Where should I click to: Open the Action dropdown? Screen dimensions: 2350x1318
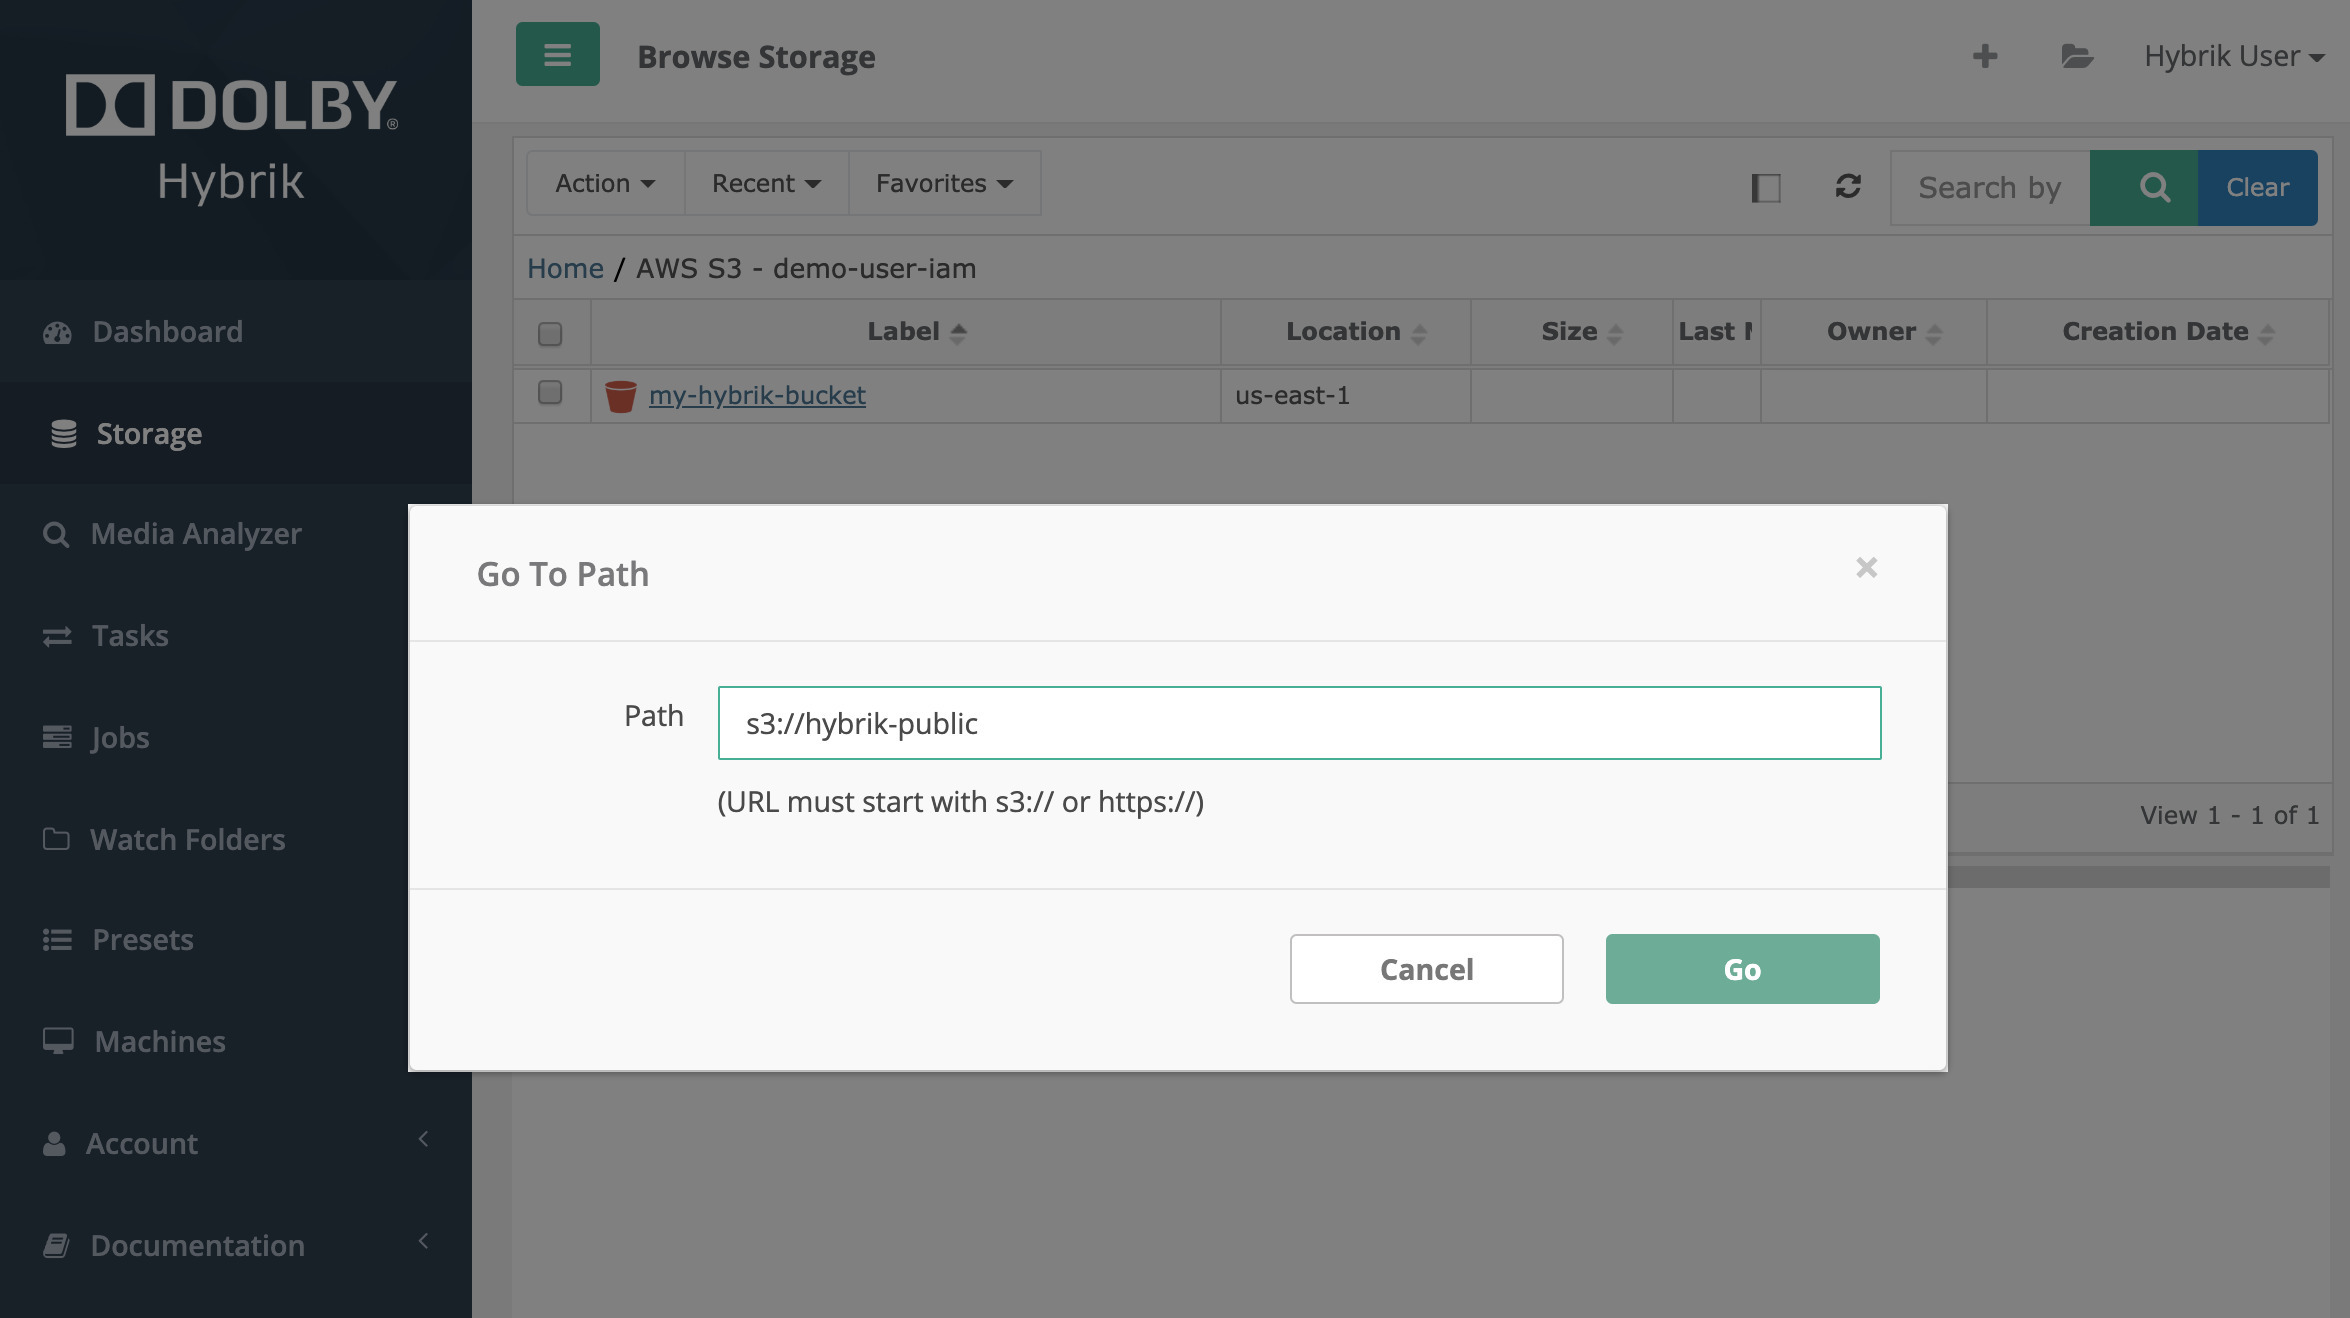[605, 183]
